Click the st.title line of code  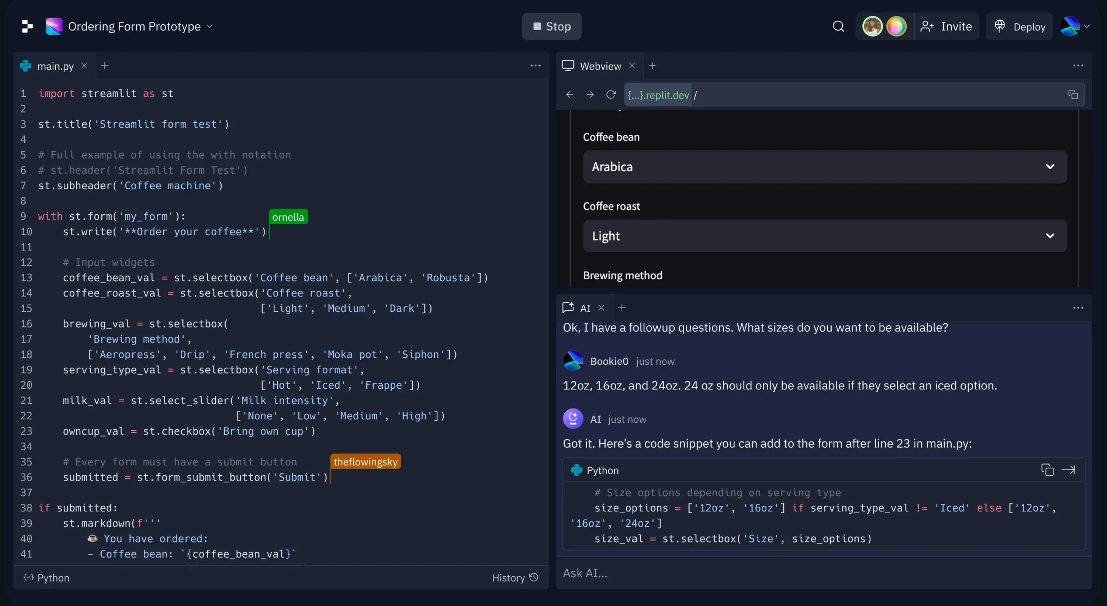[133, 124]
